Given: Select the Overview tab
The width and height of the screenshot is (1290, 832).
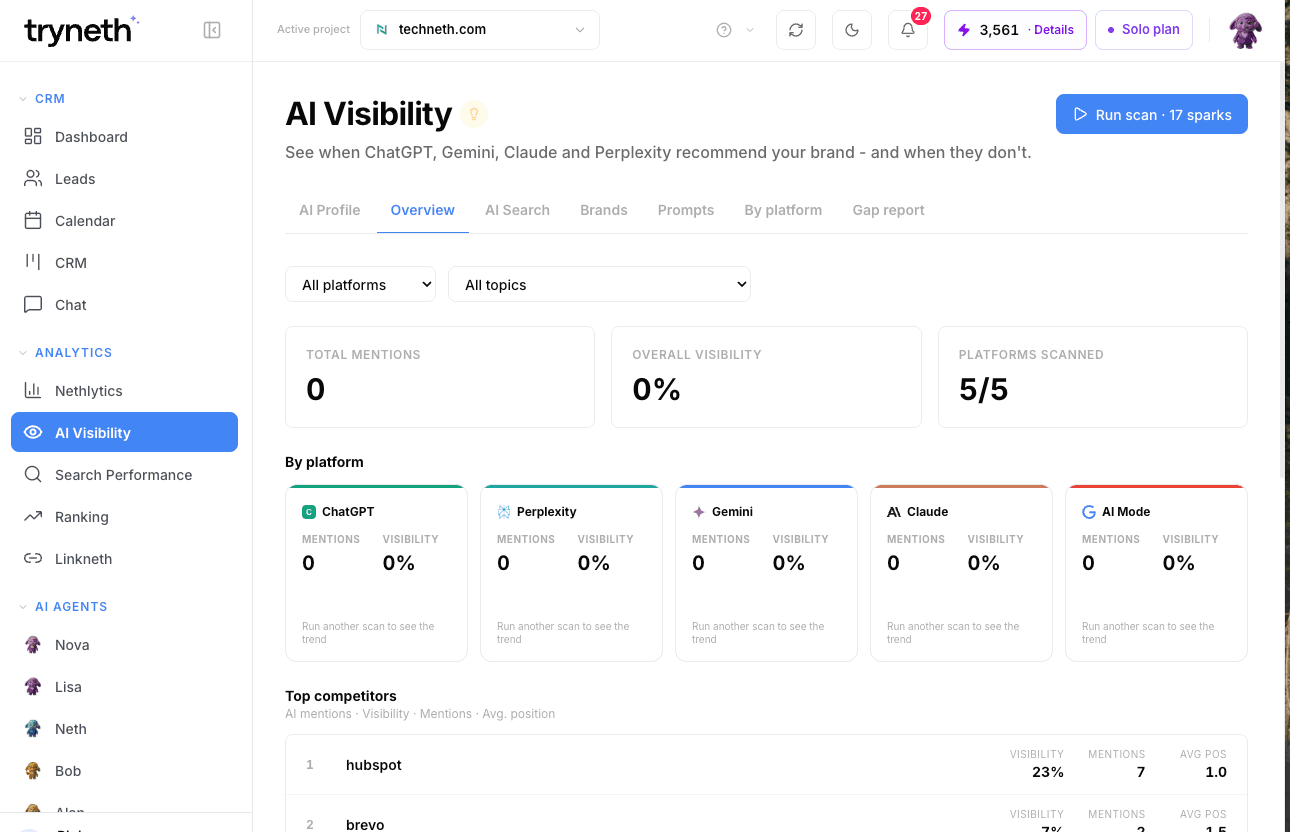Looking at the screenshot, I should pos(423,210).
